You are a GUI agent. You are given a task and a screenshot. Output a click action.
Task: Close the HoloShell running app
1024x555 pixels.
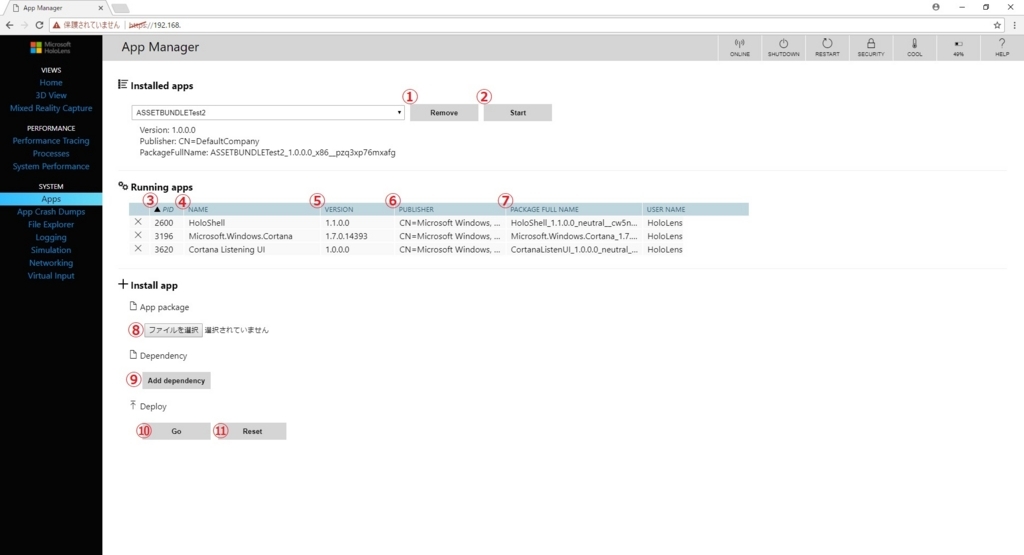pyautogui.click(x=138, y=222)
